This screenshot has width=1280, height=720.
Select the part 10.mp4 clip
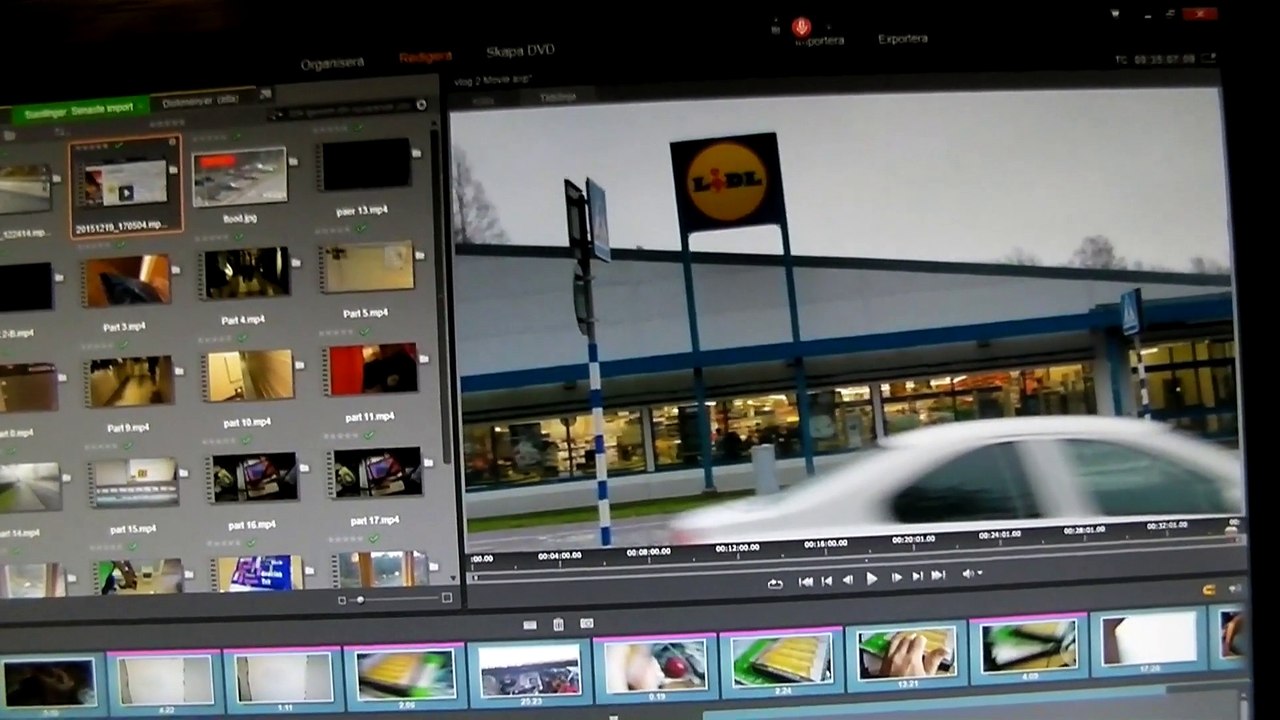tap(248, 375)
